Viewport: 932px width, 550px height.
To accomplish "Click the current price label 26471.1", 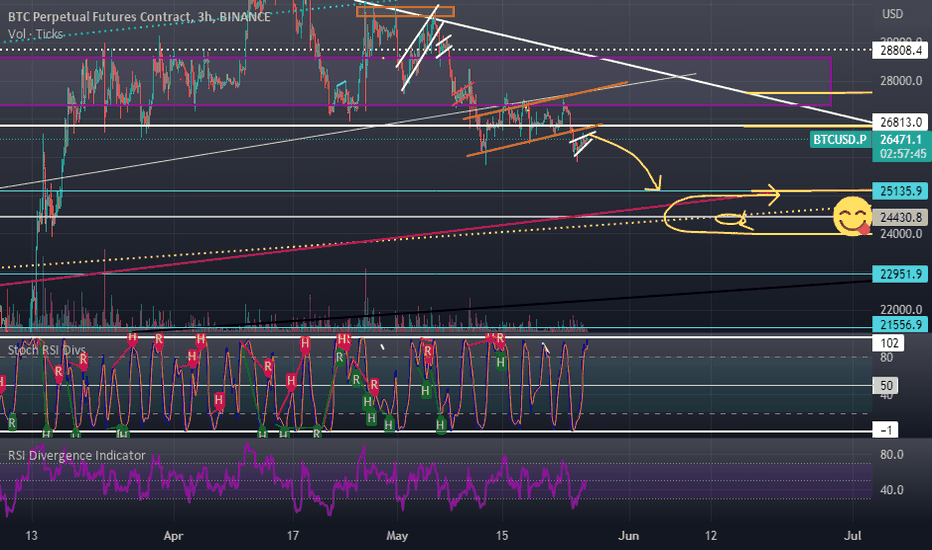I will pos(901,140).
